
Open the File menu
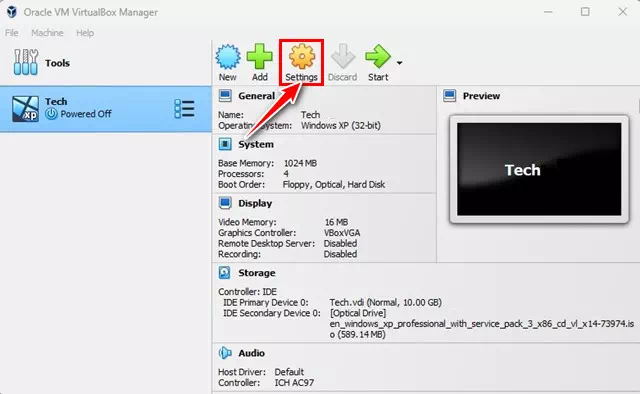pos(11,33)
